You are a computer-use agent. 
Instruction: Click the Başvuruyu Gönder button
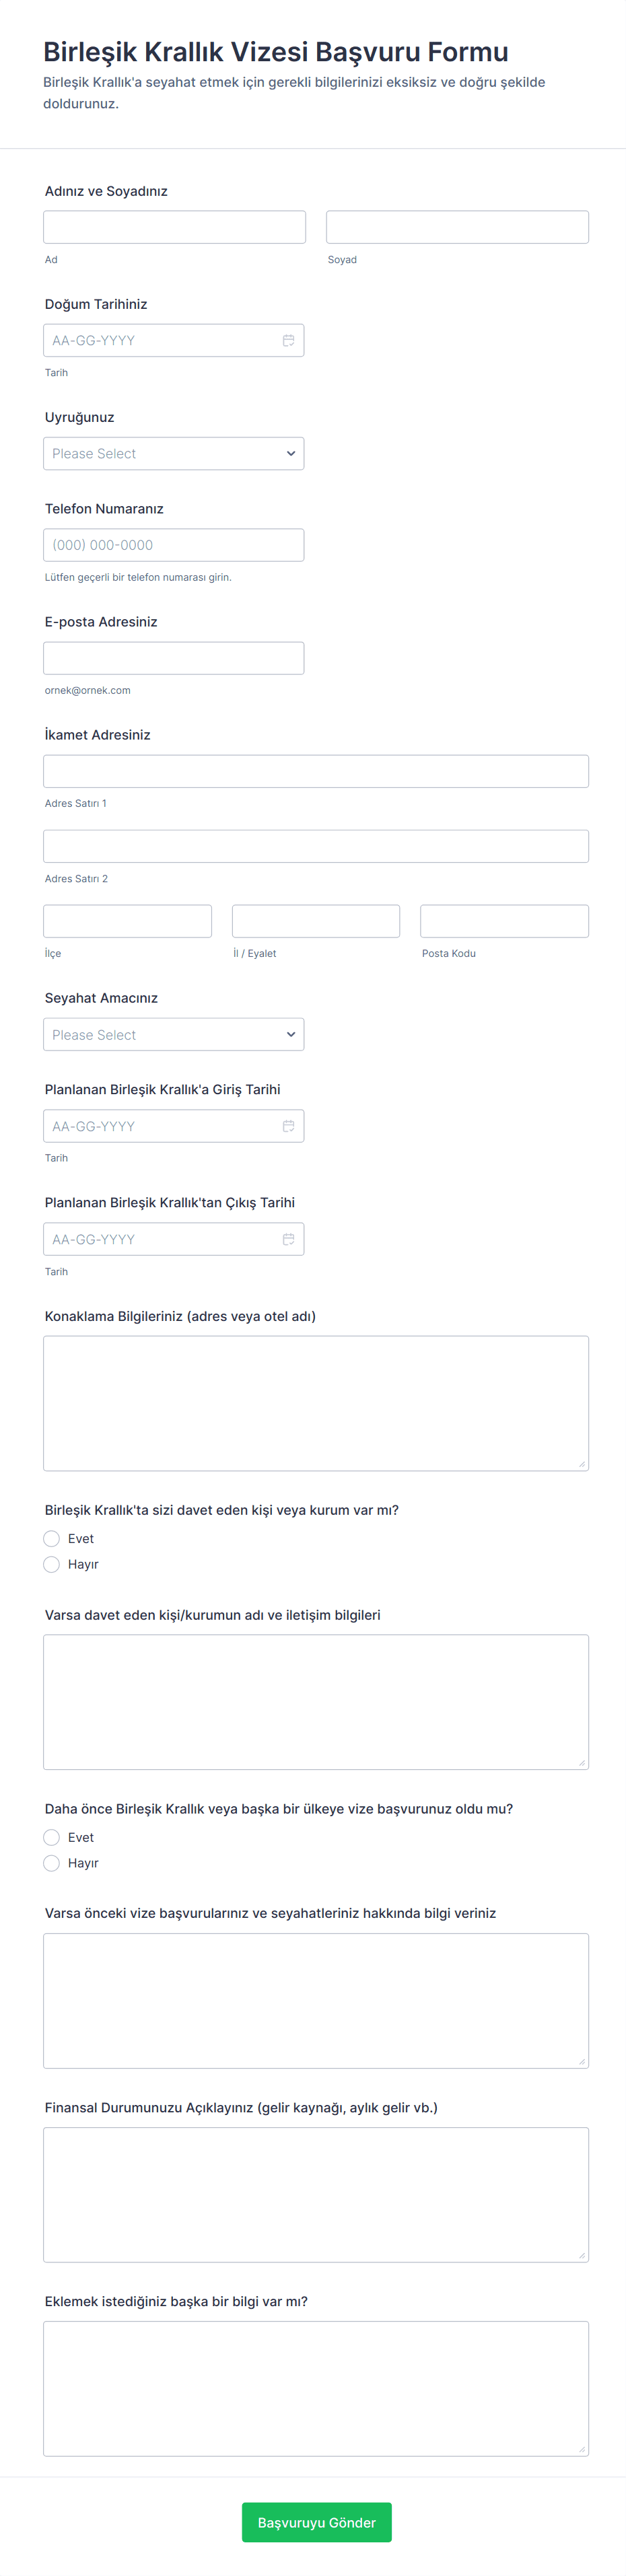316,2522
